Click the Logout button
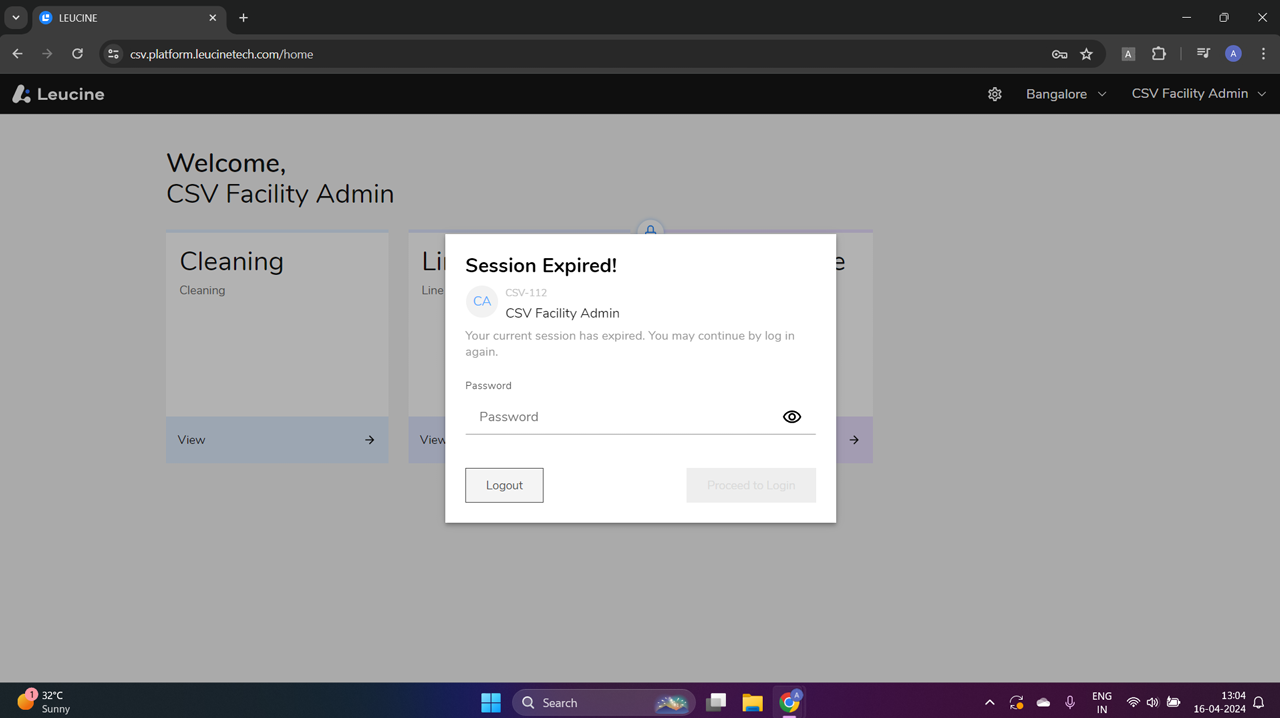 504,485
